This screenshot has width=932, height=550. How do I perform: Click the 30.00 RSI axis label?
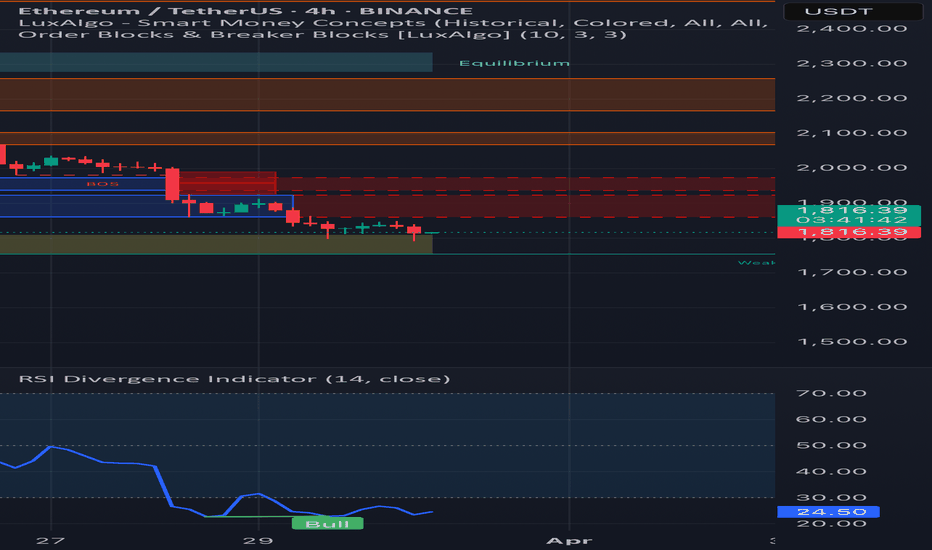[x=831, y=498]
